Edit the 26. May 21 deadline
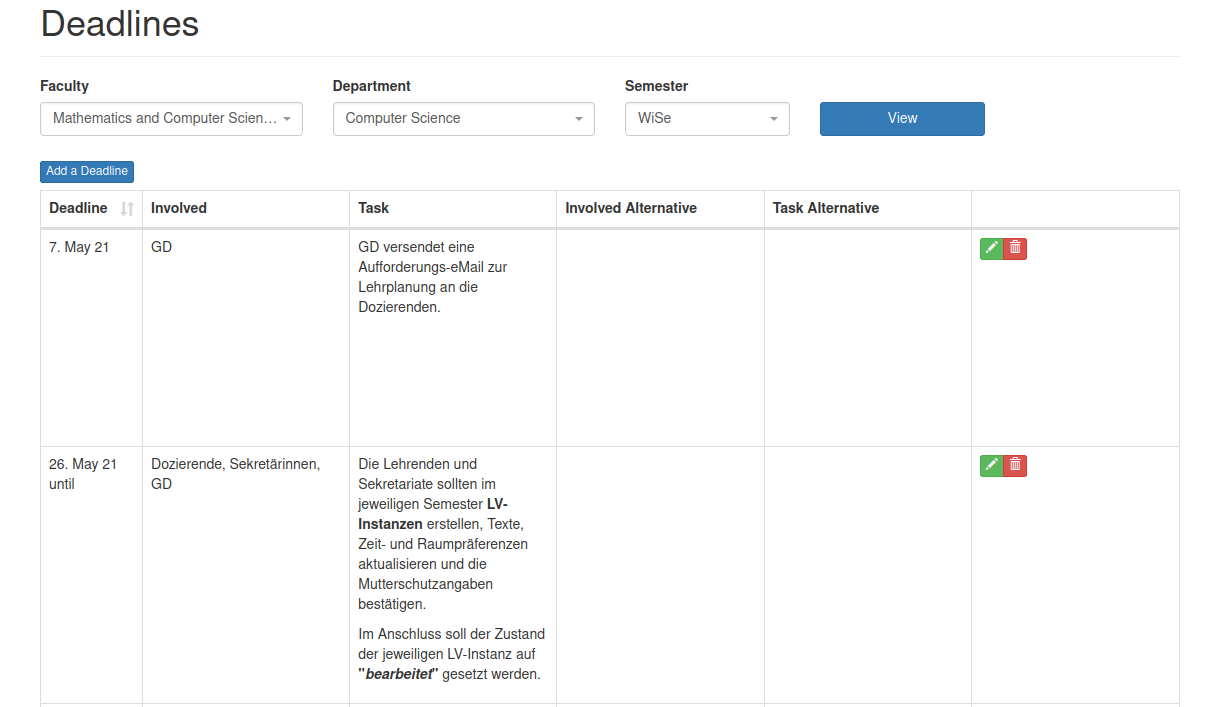Screen dimensions: 1220x707 click(x=991, y=466)
